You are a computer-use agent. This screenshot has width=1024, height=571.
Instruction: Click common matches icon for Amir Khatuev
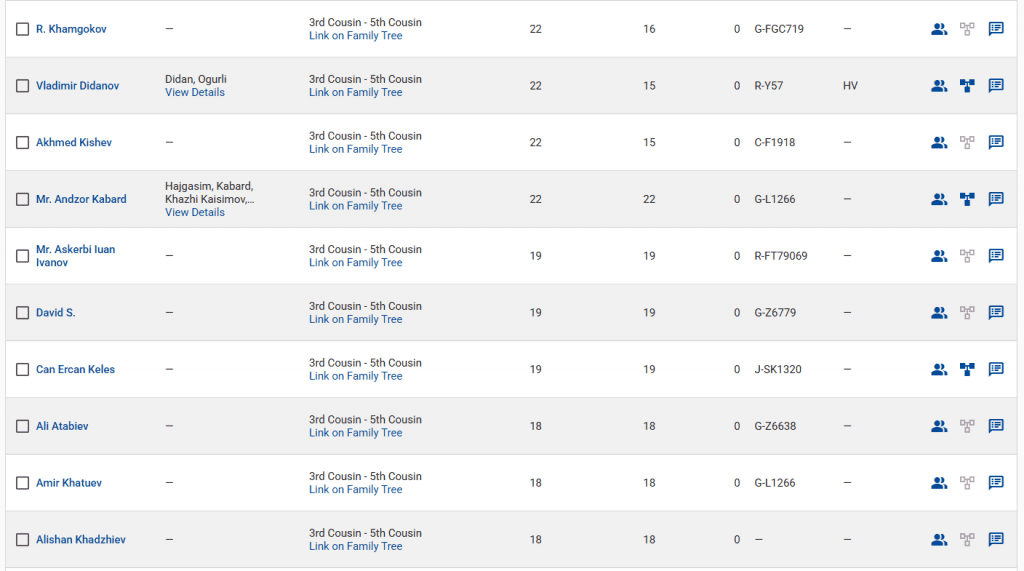tap(938, 483)
